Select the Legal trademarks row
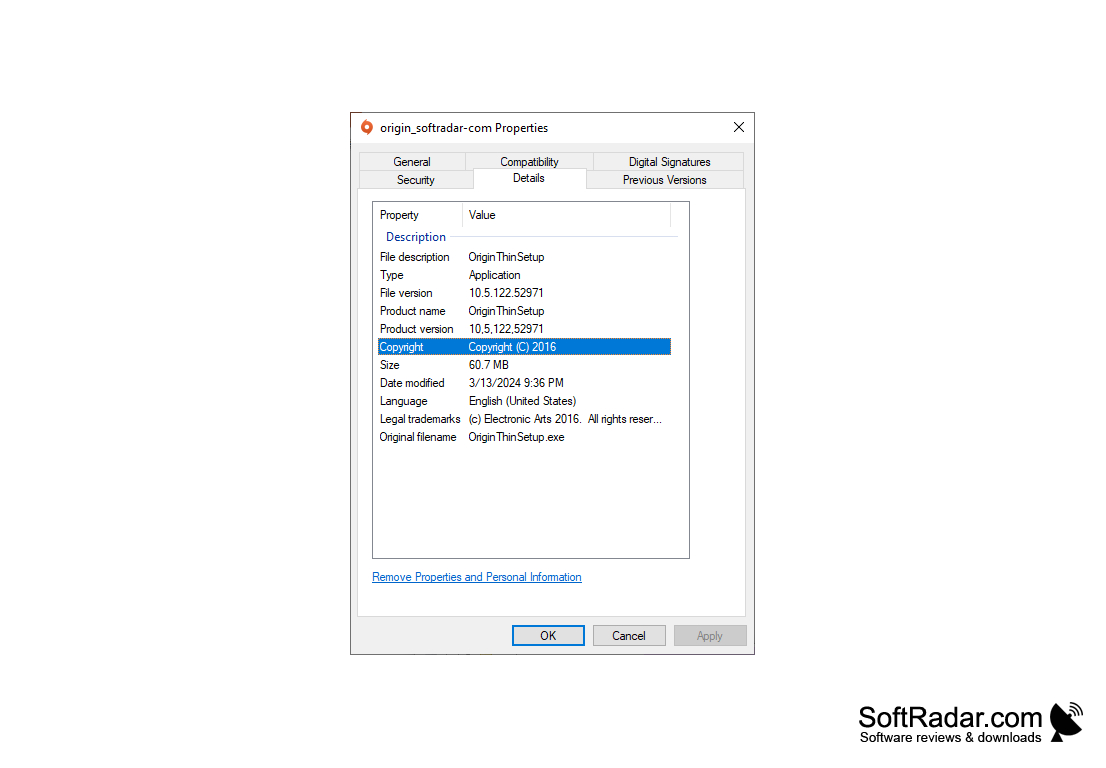Viewport: 1106px width, 768px height. click(524, 419)
